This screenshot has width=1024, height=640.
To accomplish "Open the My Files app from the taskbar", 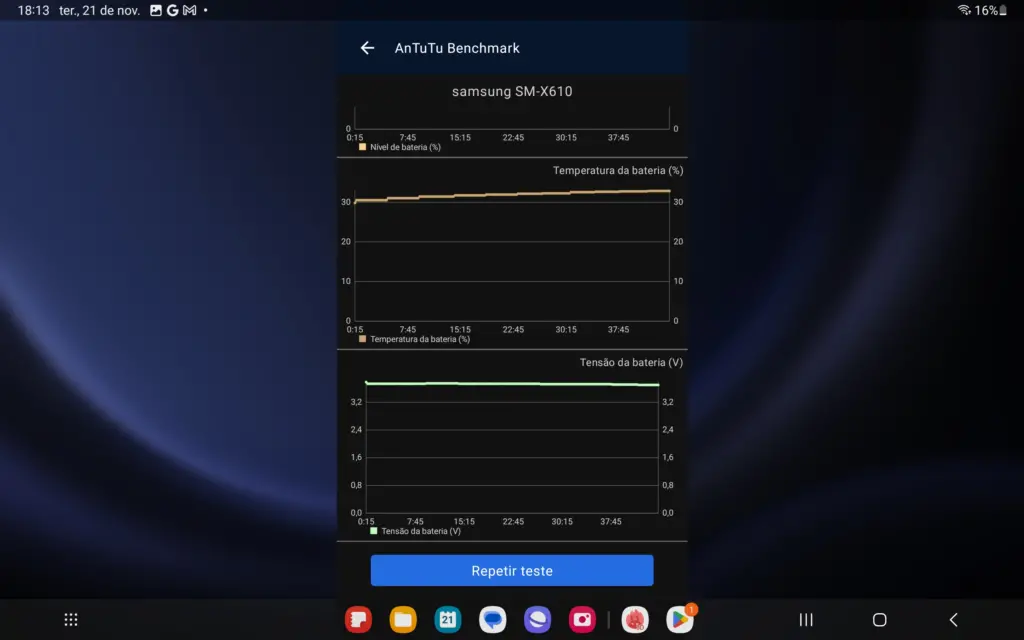I will pyautogui.click(x=402, y=619).
